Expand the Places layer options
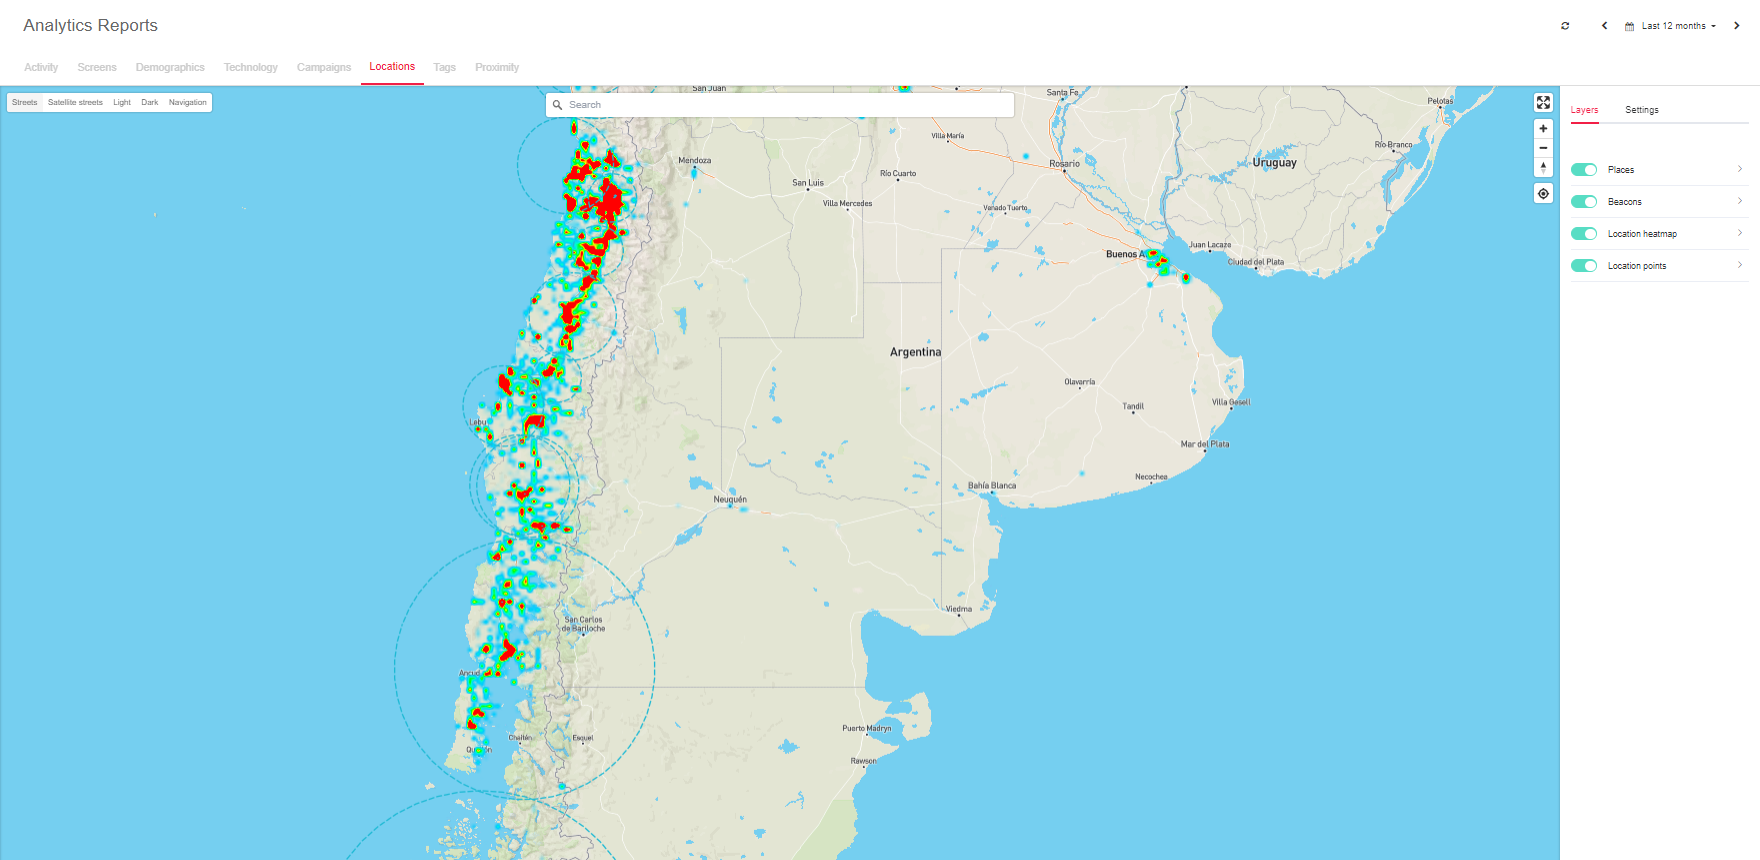This screenshot has width=1760, height=860. 1740,169
